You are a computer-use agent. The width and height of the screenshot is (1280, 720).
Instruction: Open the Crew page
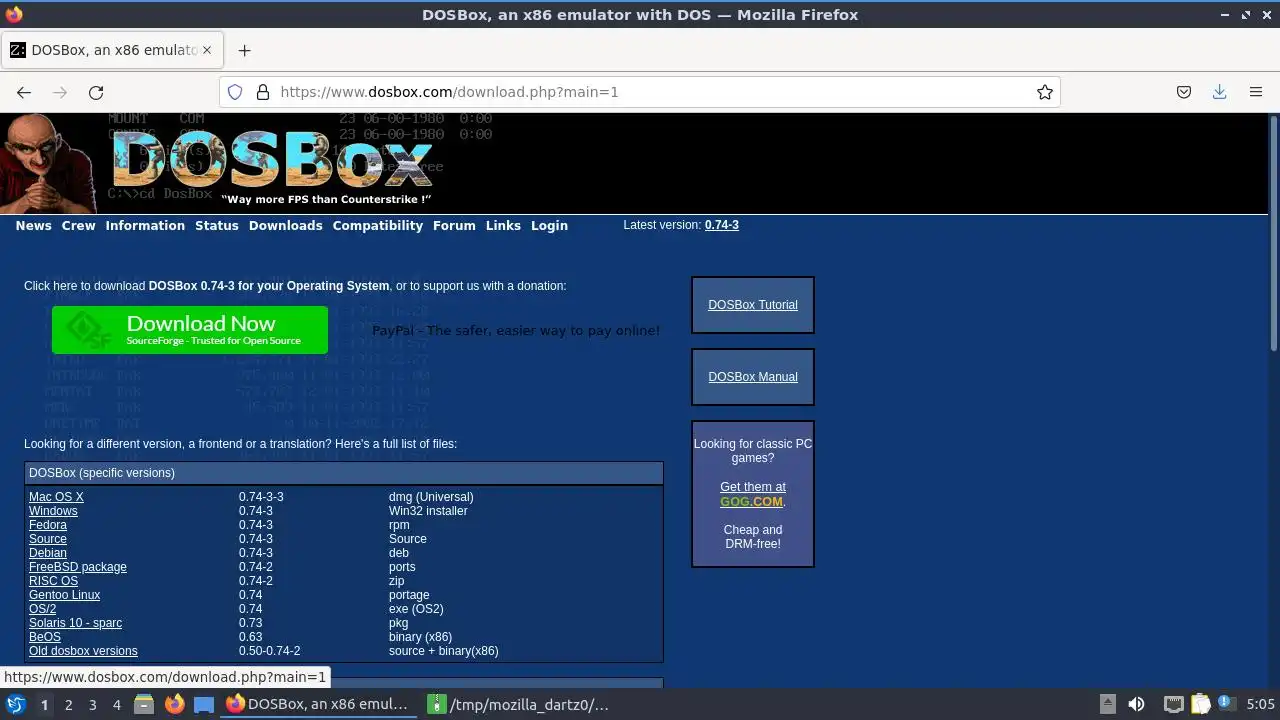(x=78, y=226)
